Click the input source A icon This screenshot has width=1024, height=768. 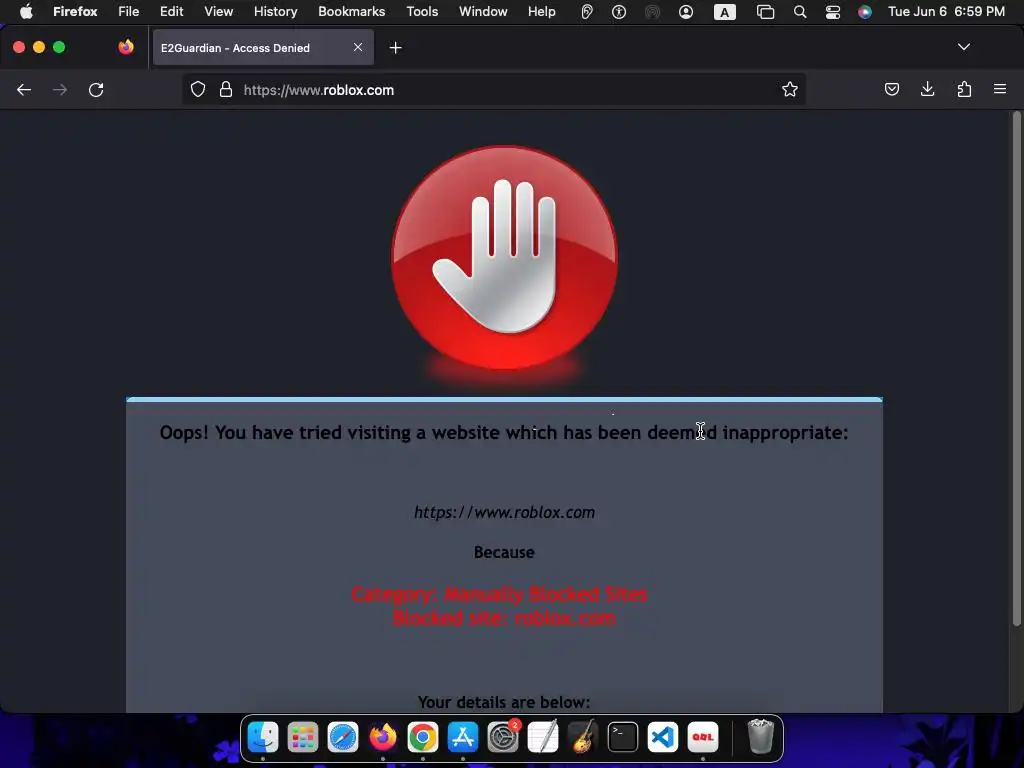[724, 12]
